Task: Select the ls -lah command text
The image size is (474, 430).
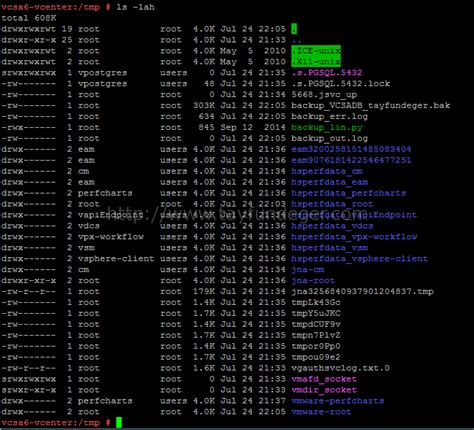Action: coord(135,7)
